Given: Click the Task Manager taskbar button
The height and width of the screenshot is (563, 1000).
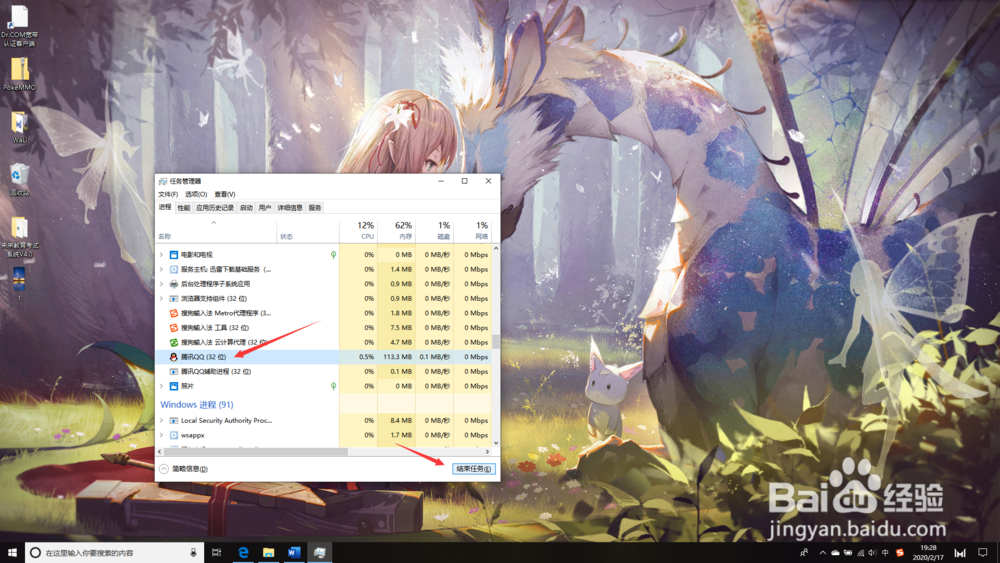Looking at the screenshot, I should click(320, 553).
